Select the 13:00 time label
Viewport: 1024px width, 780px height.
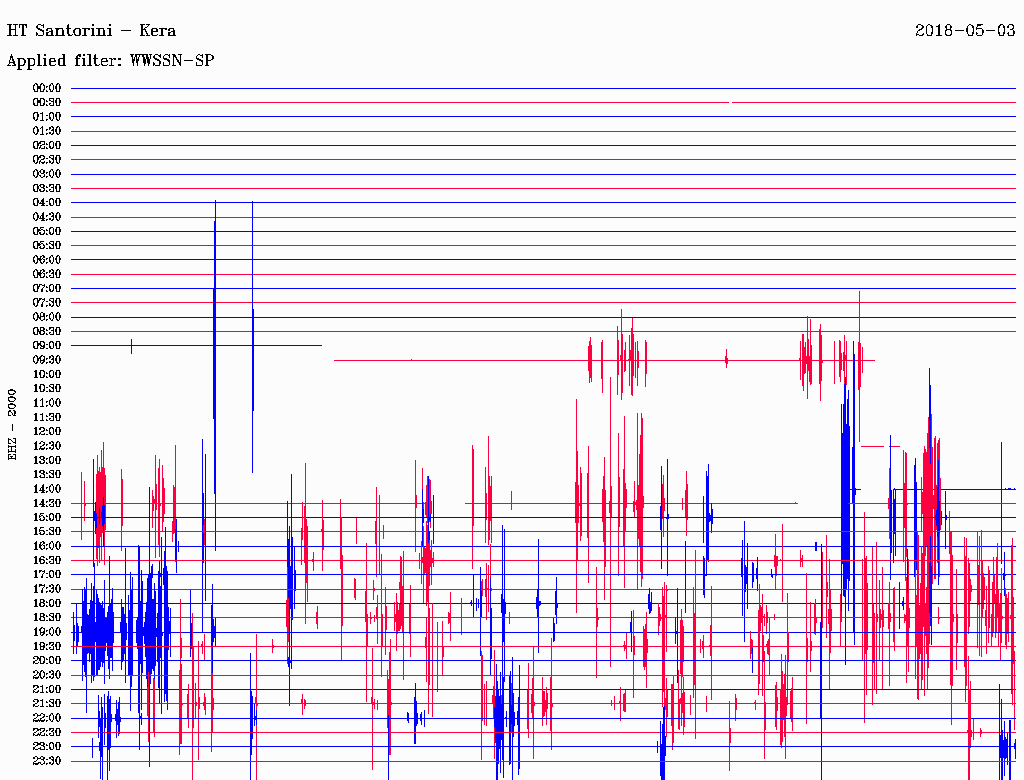pyautogui.click(x=47, y=461)
